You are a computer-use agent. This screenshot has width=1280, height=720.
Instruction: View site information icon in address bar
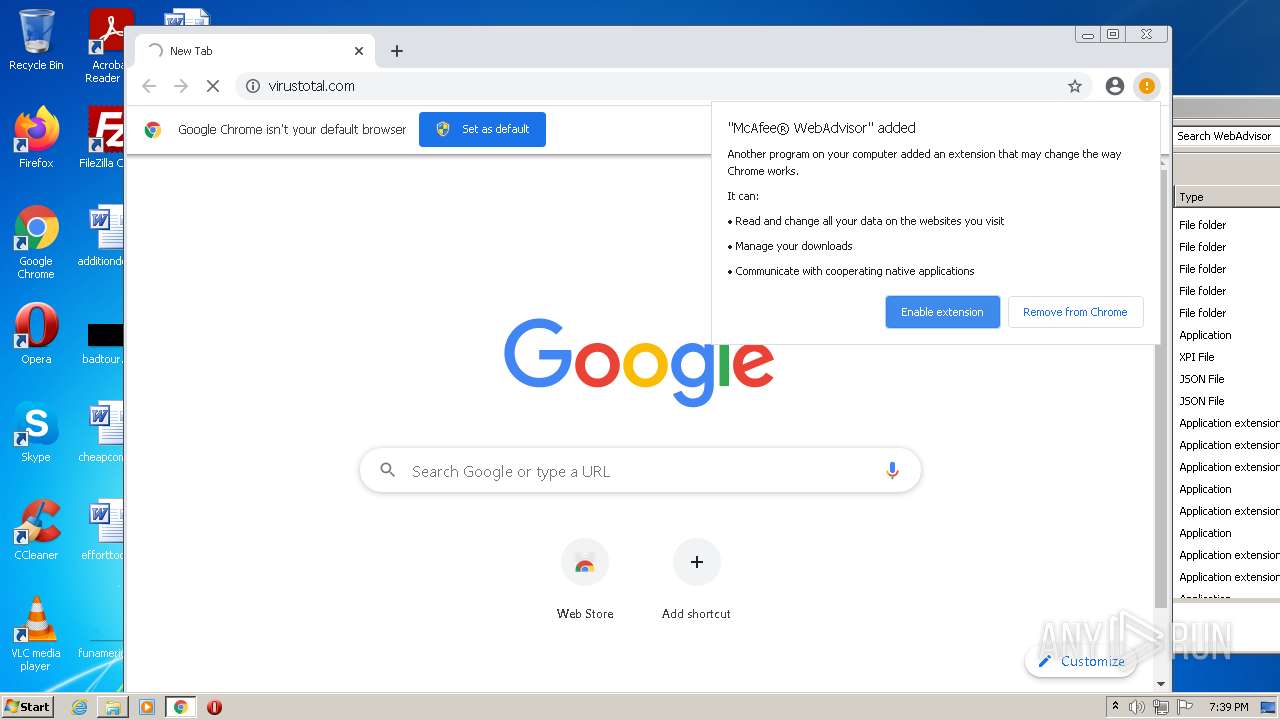click(x=253, y=86)
